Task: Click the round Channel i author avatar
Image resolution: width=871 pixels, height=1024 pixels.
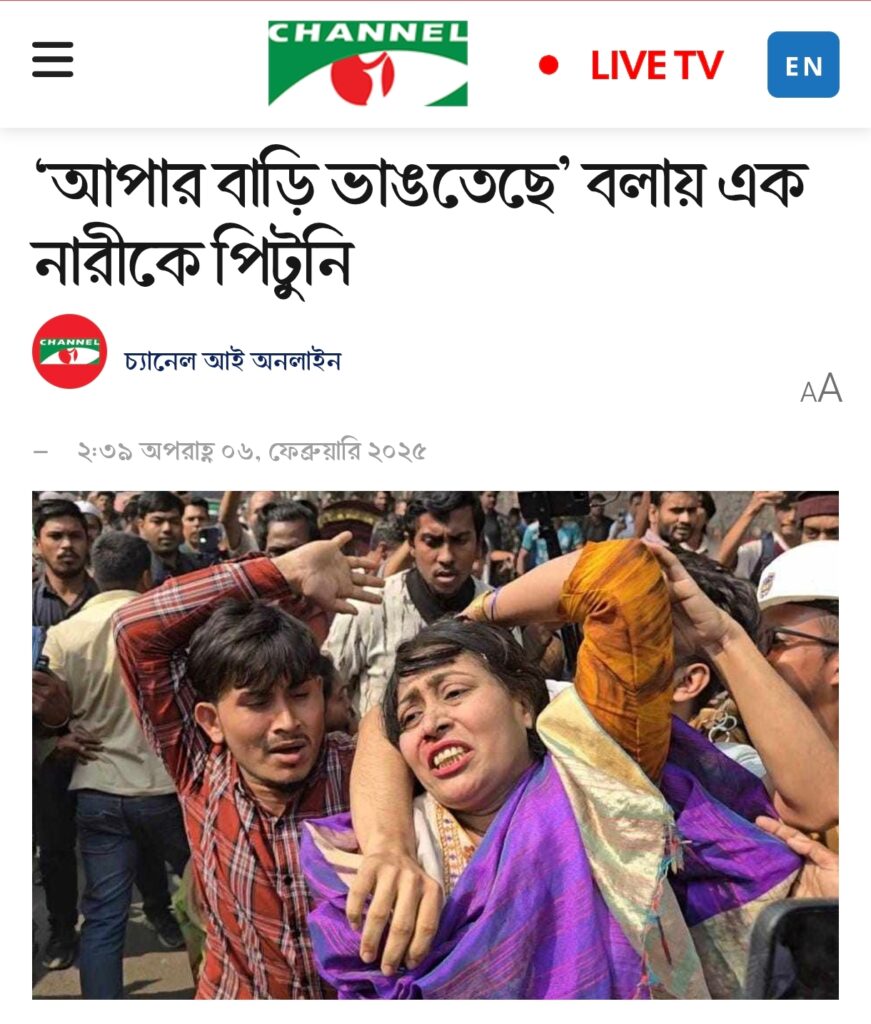Action: click(x=70, y=351)
